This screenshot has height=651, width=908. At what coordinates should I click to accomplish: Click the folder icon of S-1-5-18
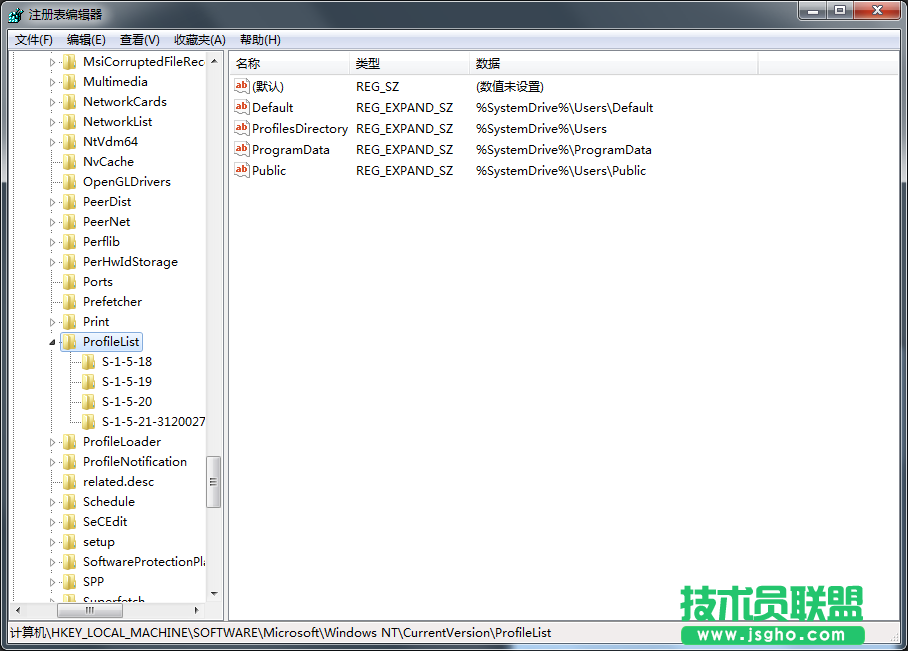(89, 361)
